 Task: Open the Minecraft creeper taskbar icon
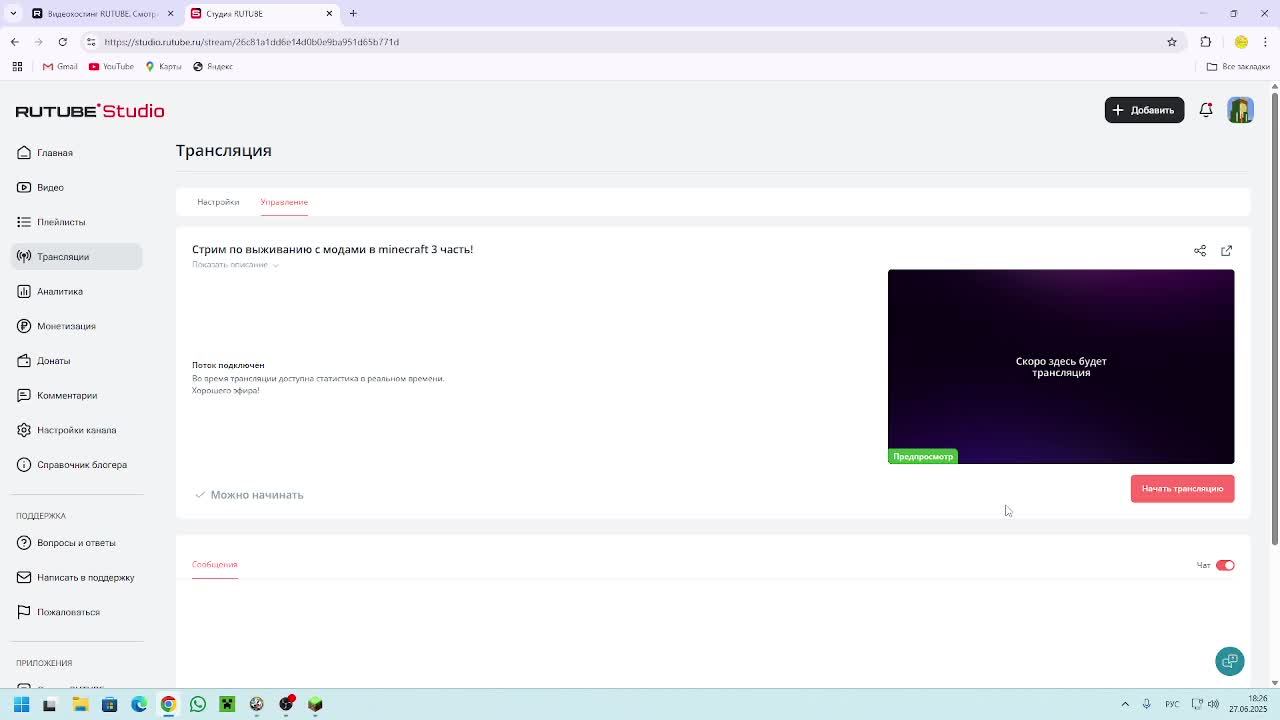tap(227, 704)
